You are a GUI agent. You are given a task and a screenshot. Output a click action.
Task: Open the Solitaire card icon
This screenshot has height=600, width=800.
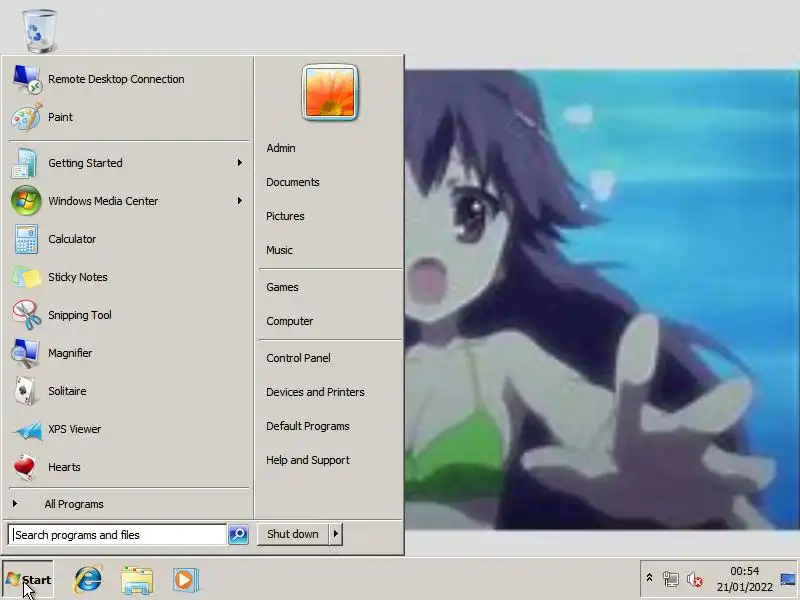coord(25,391)
